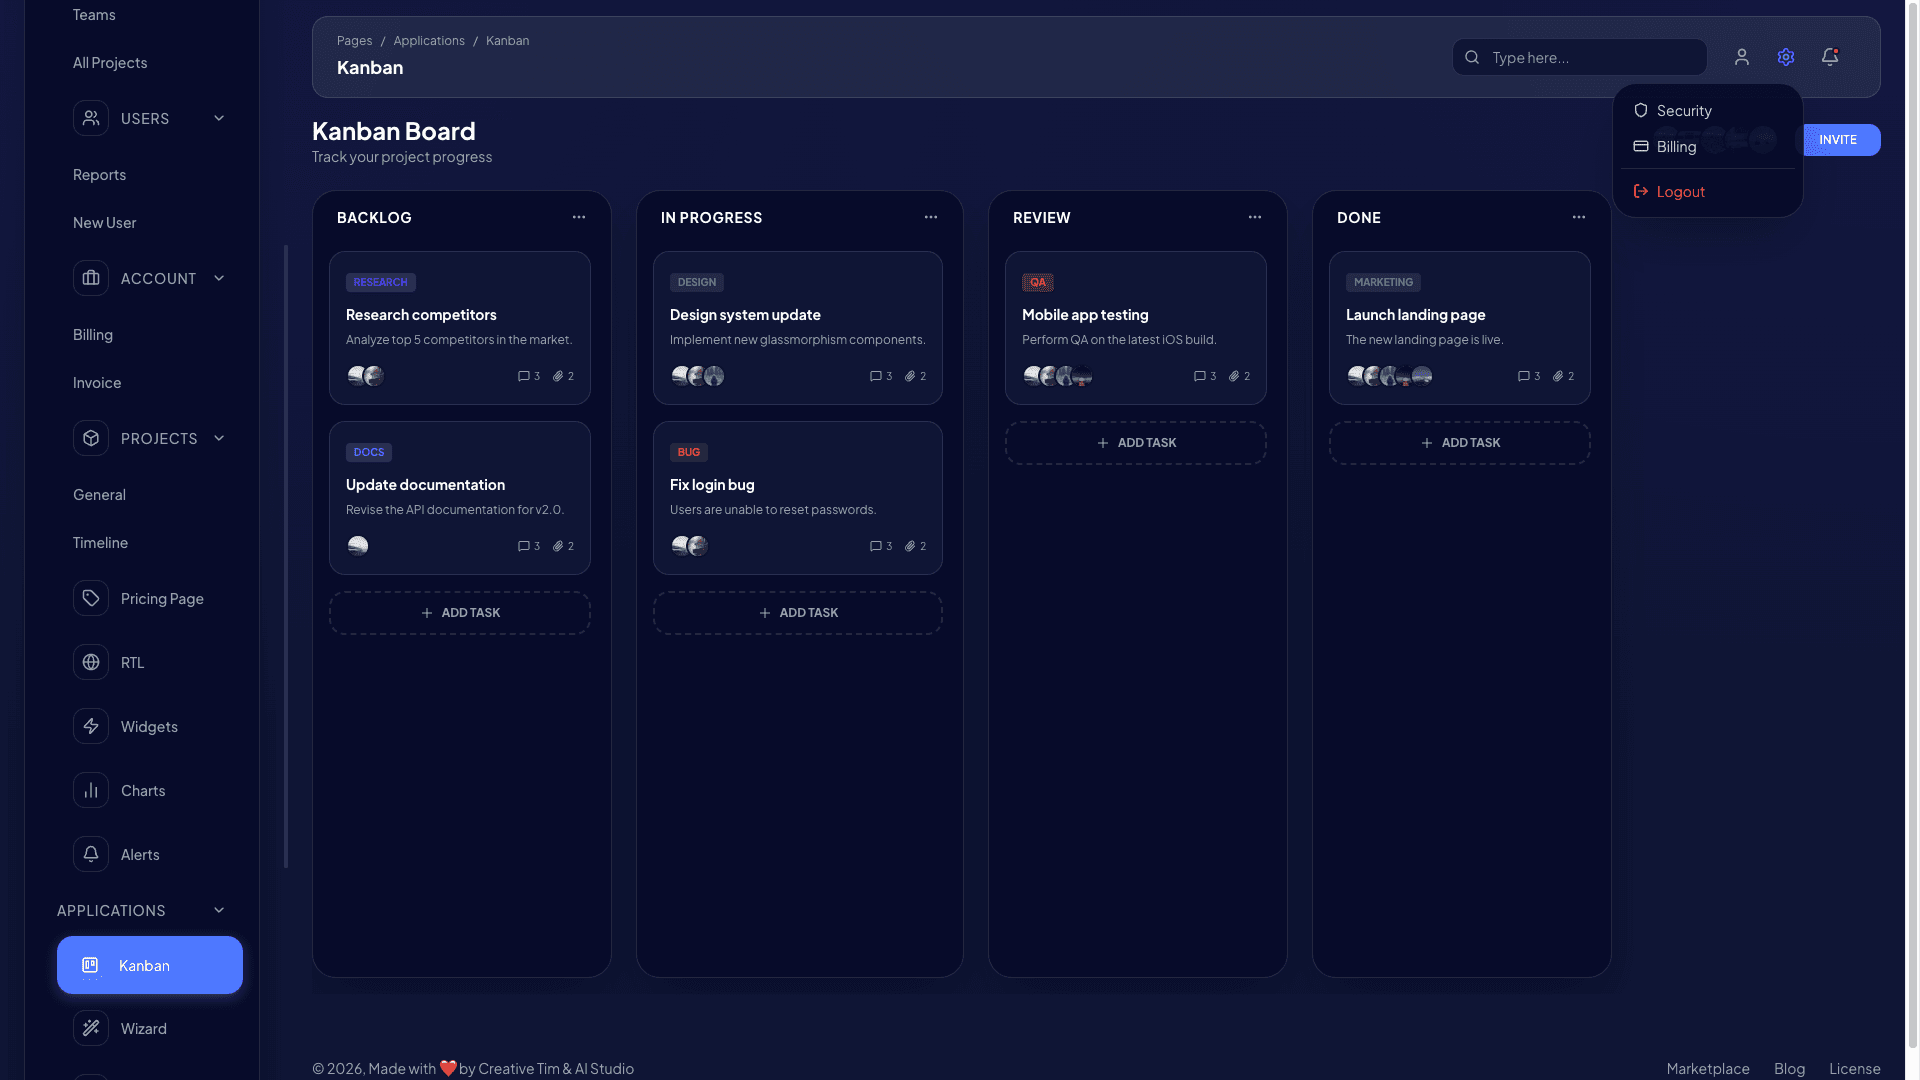Collapse the ACCOUNT dropdown

click(219, 278)
